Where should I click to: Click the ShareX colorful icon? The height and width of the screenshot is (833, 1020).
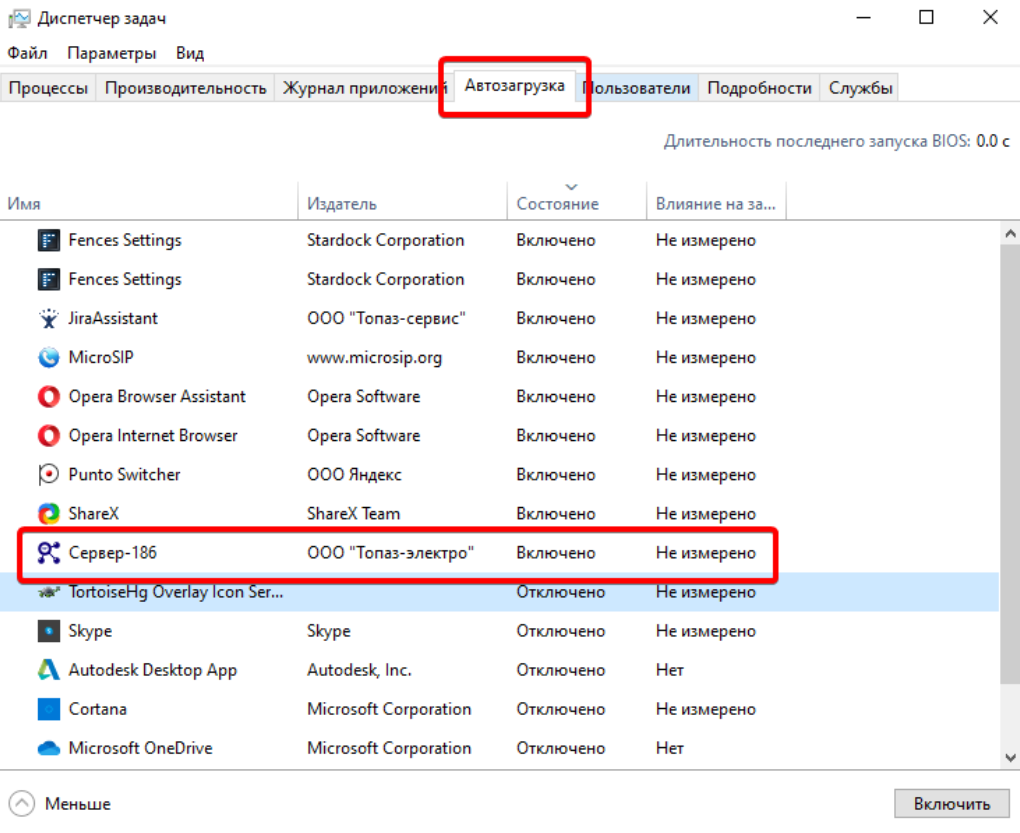tap(49, 514)
